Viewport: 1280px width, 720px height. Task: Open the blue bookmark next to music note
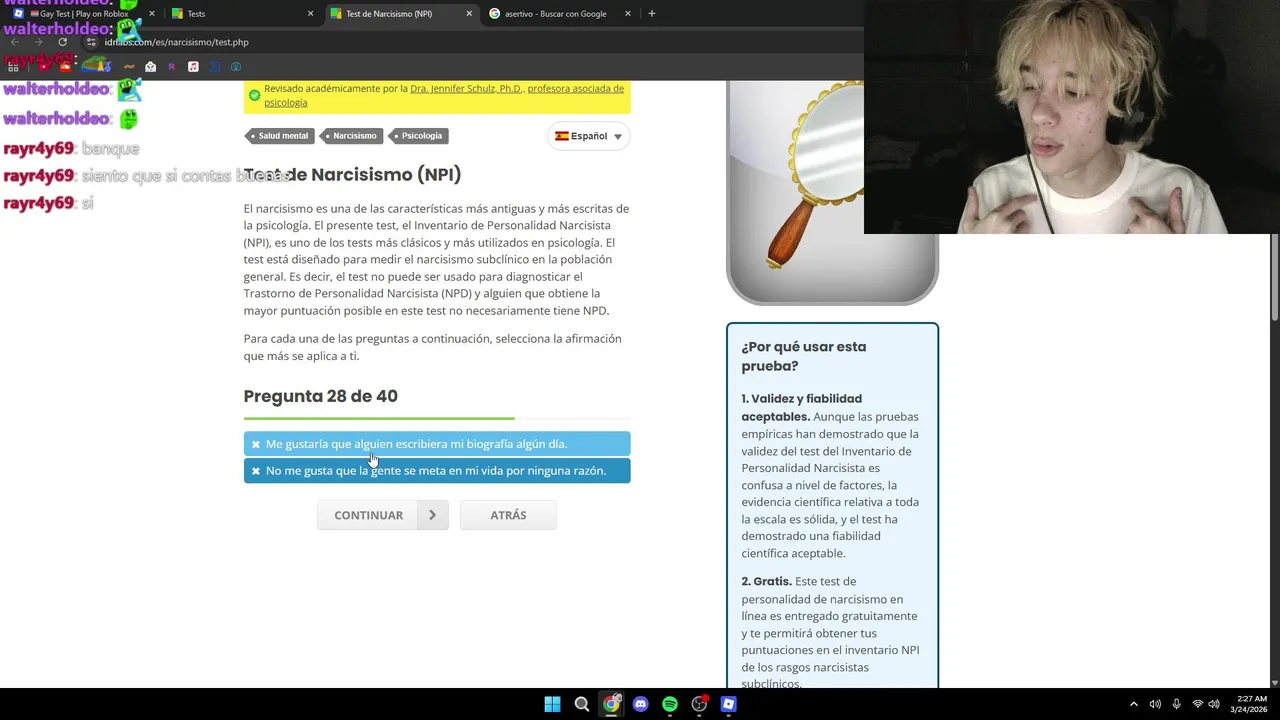coord(214,67)
